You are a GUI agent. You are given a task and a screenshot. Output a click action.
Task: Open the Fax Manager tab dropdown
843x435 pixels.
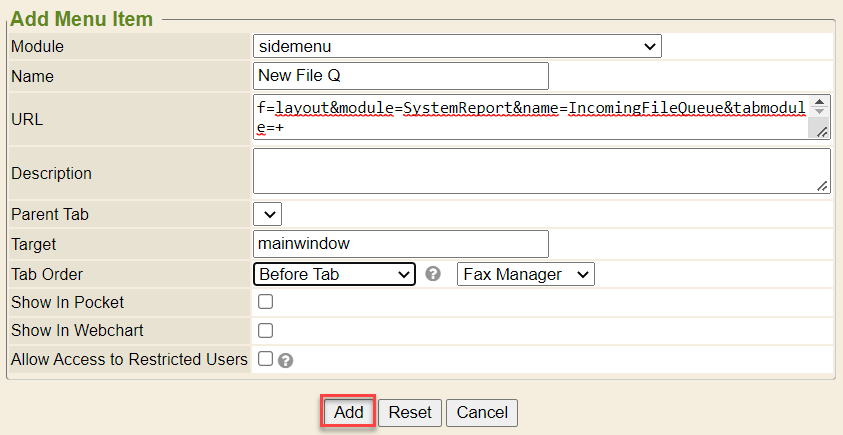(525, 274)
